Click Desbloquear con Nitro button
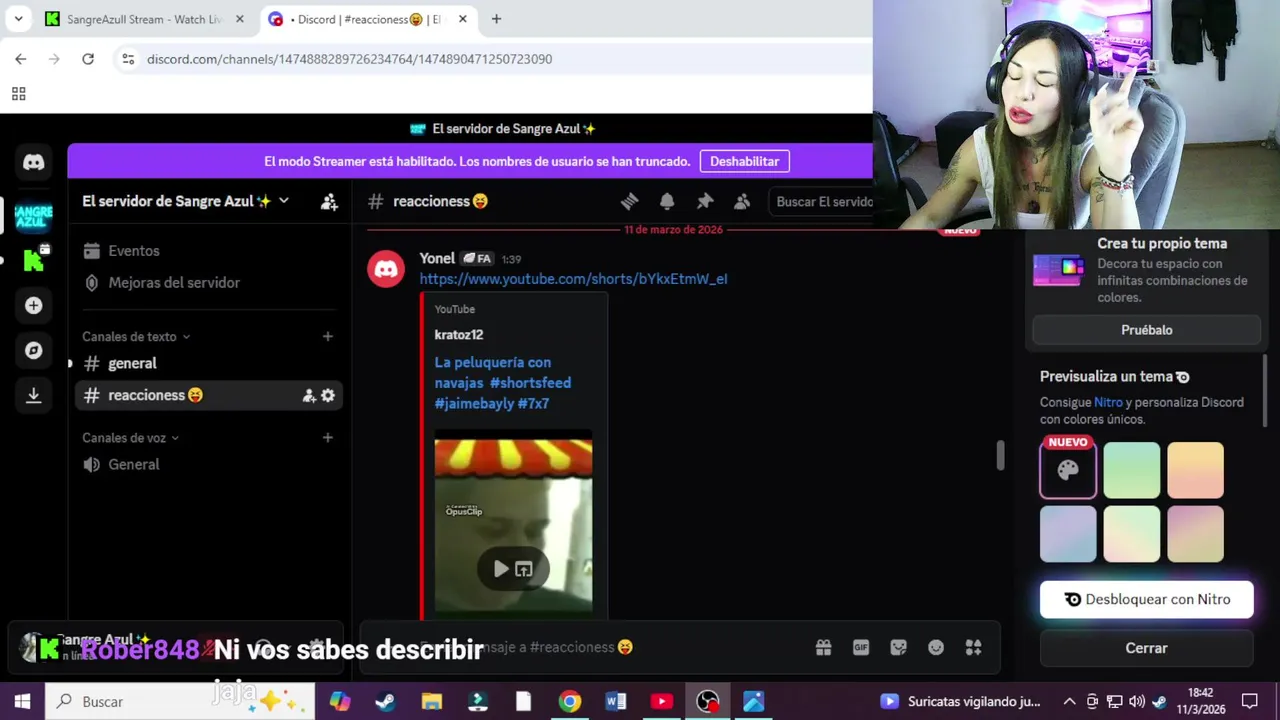 1146,600
